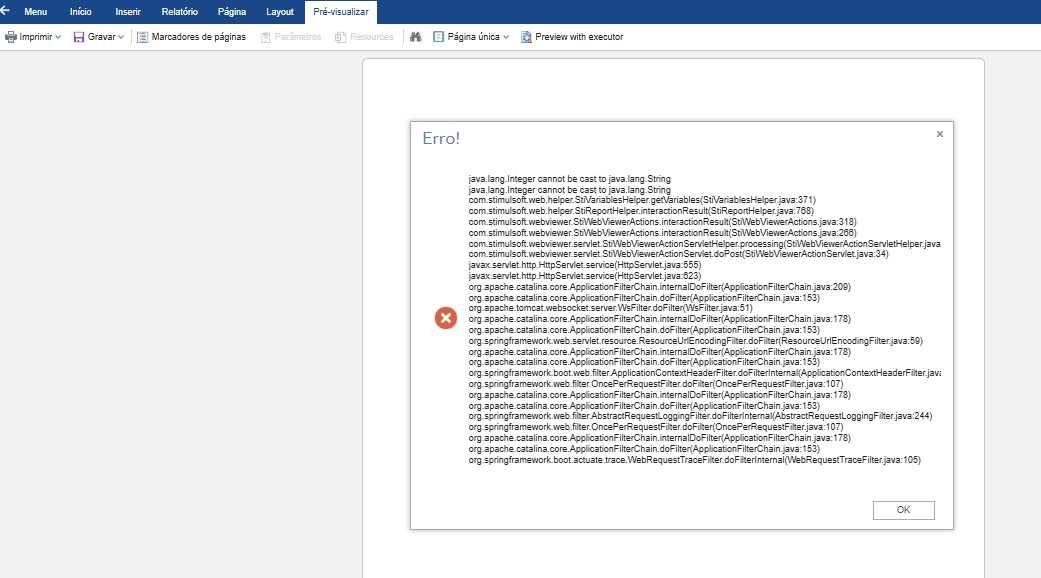Click the binoculars find icon
The image size is (1041, 578).
[x=416, y=37]
